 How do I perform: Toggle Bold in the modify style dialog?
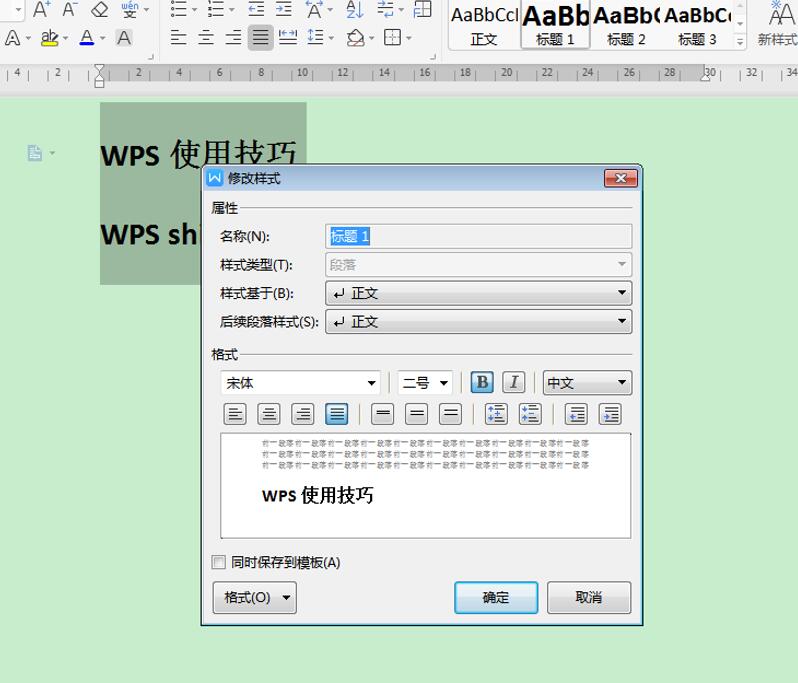pos(482,382)
